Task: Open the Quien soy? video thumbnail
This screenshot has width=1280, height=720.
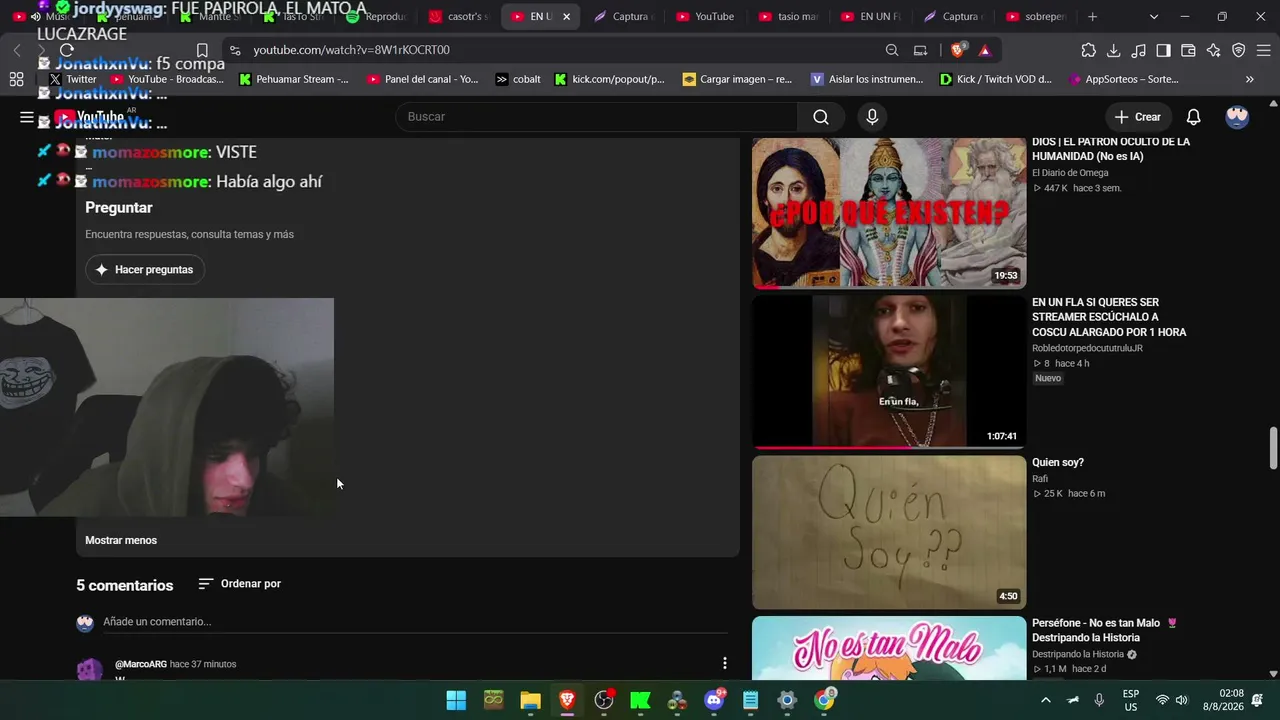Action: coord(889,532)
